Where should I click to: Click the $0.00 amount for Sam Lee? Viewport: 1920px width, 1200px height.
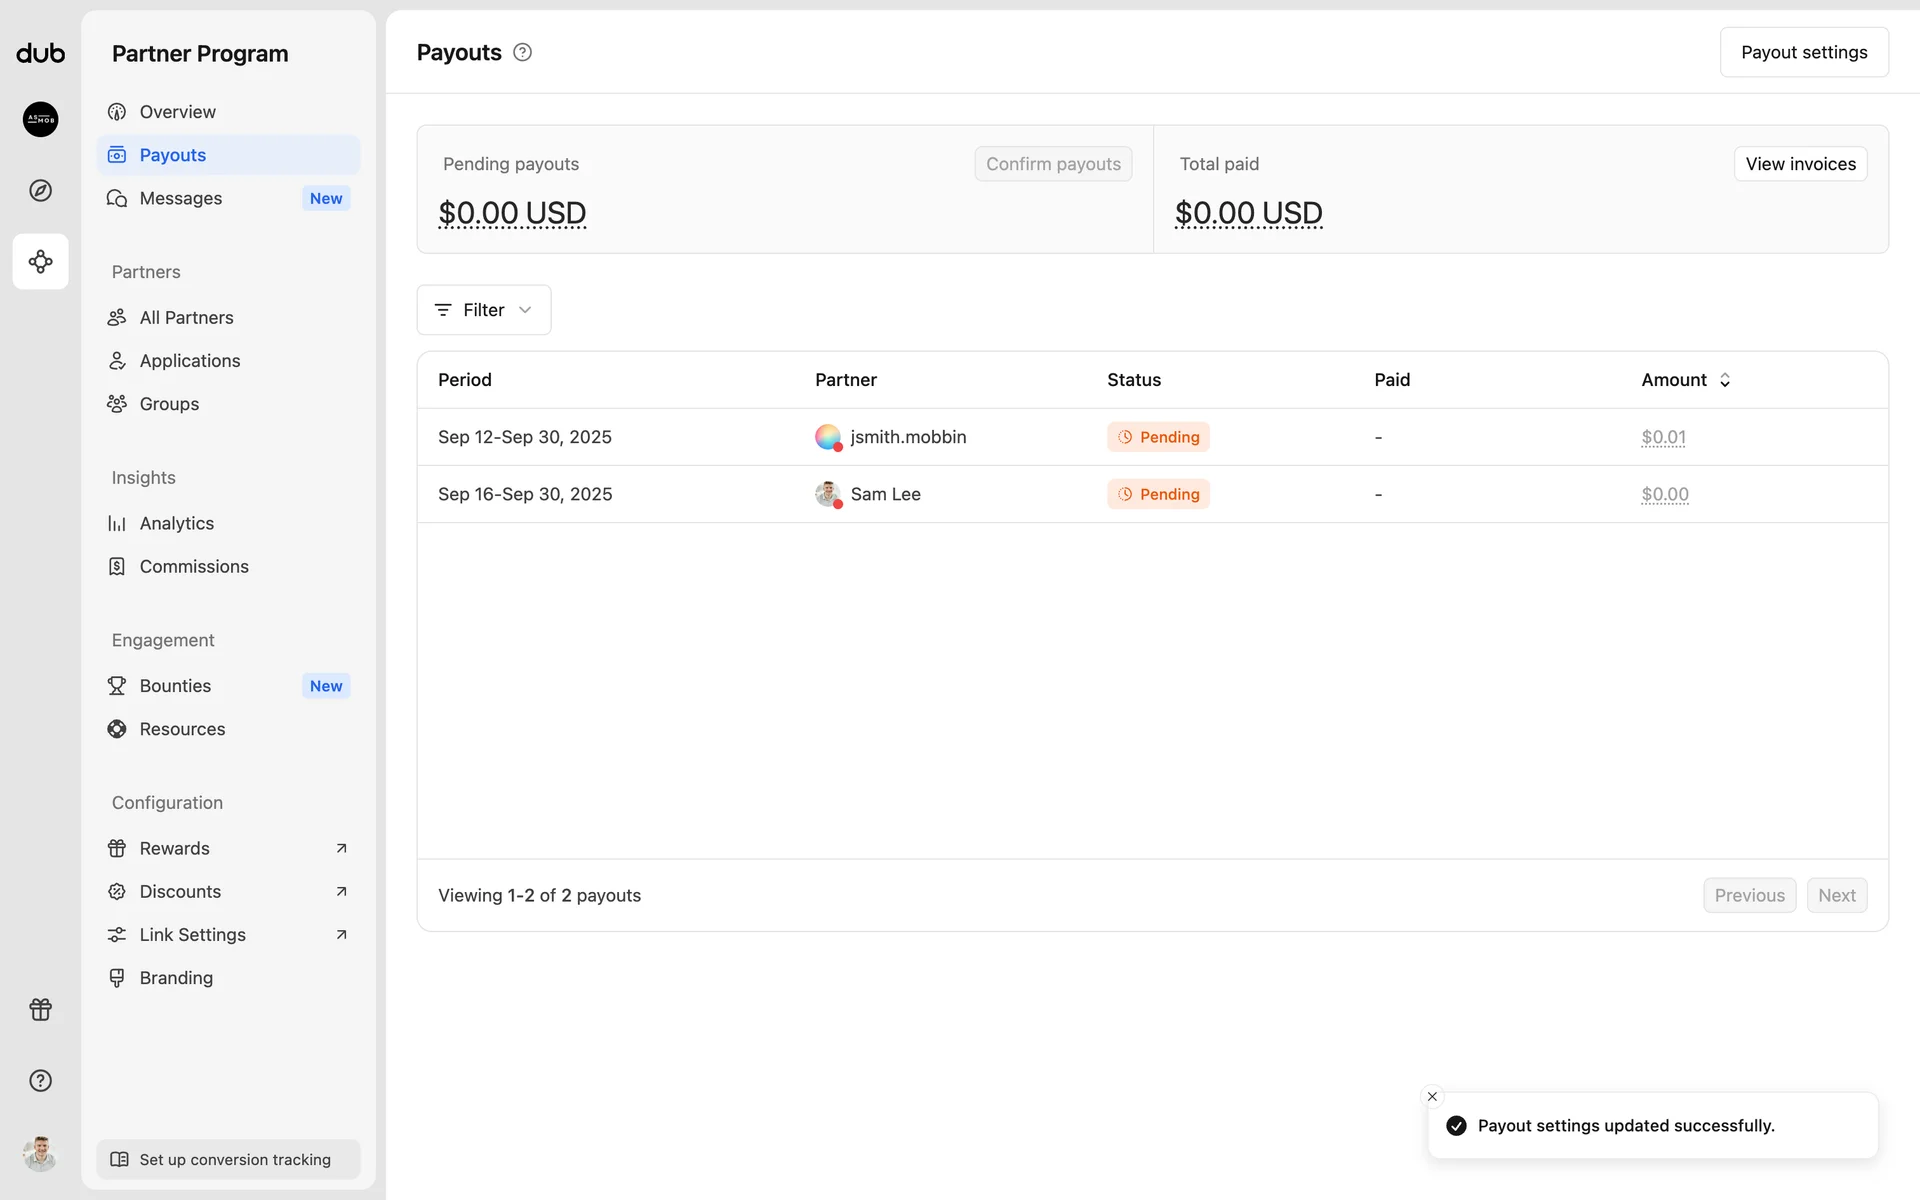point(1664,494)
